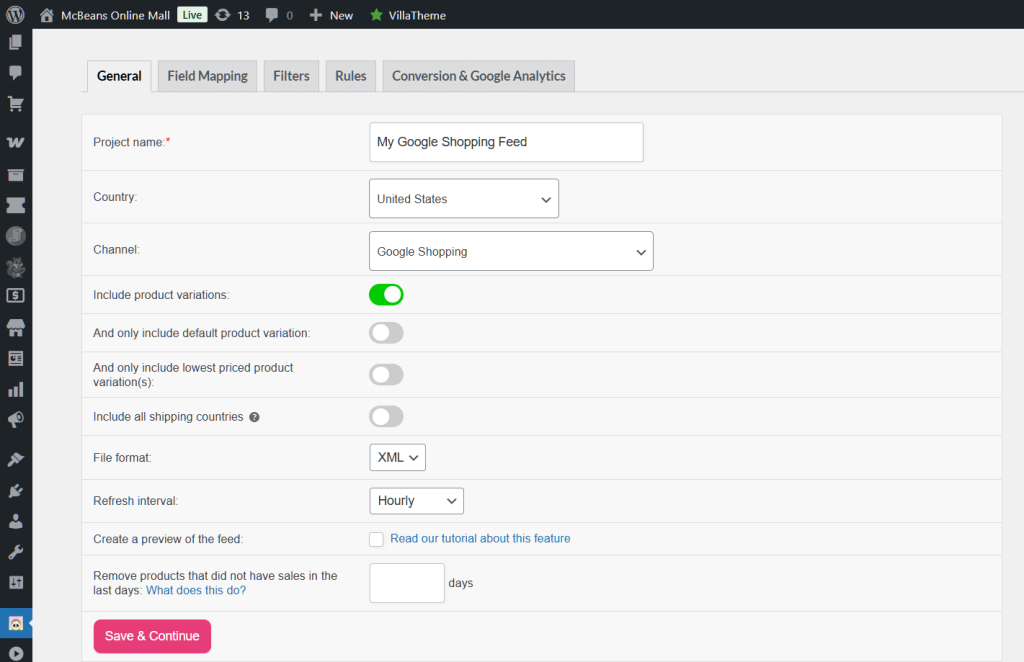Open the Tools wrench icon
The width and height of the screenshot is (1024, 662).
[15, 551]
